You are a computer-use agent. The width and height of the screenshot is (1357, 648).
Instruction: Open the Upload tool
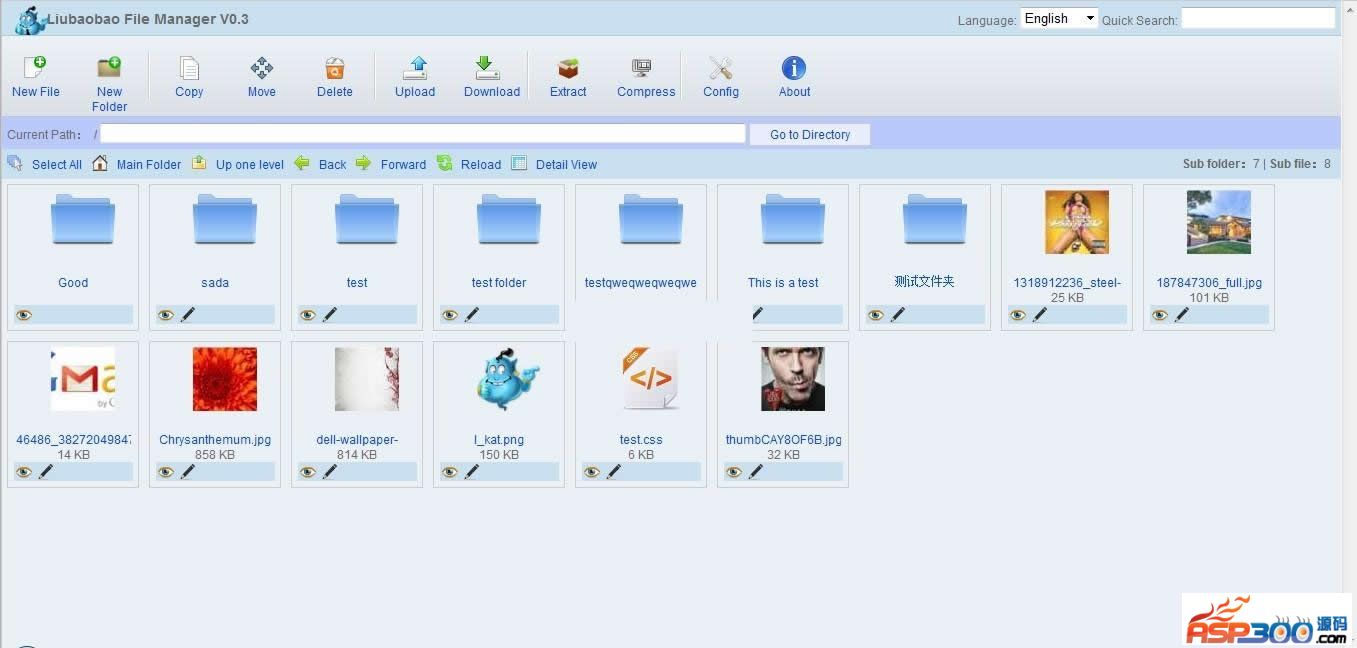(x=415, y=68)
